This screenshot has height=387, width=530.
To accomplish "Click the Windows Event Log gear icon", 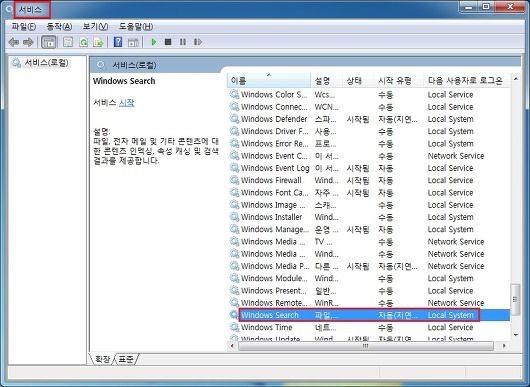I will click(234, 168).
